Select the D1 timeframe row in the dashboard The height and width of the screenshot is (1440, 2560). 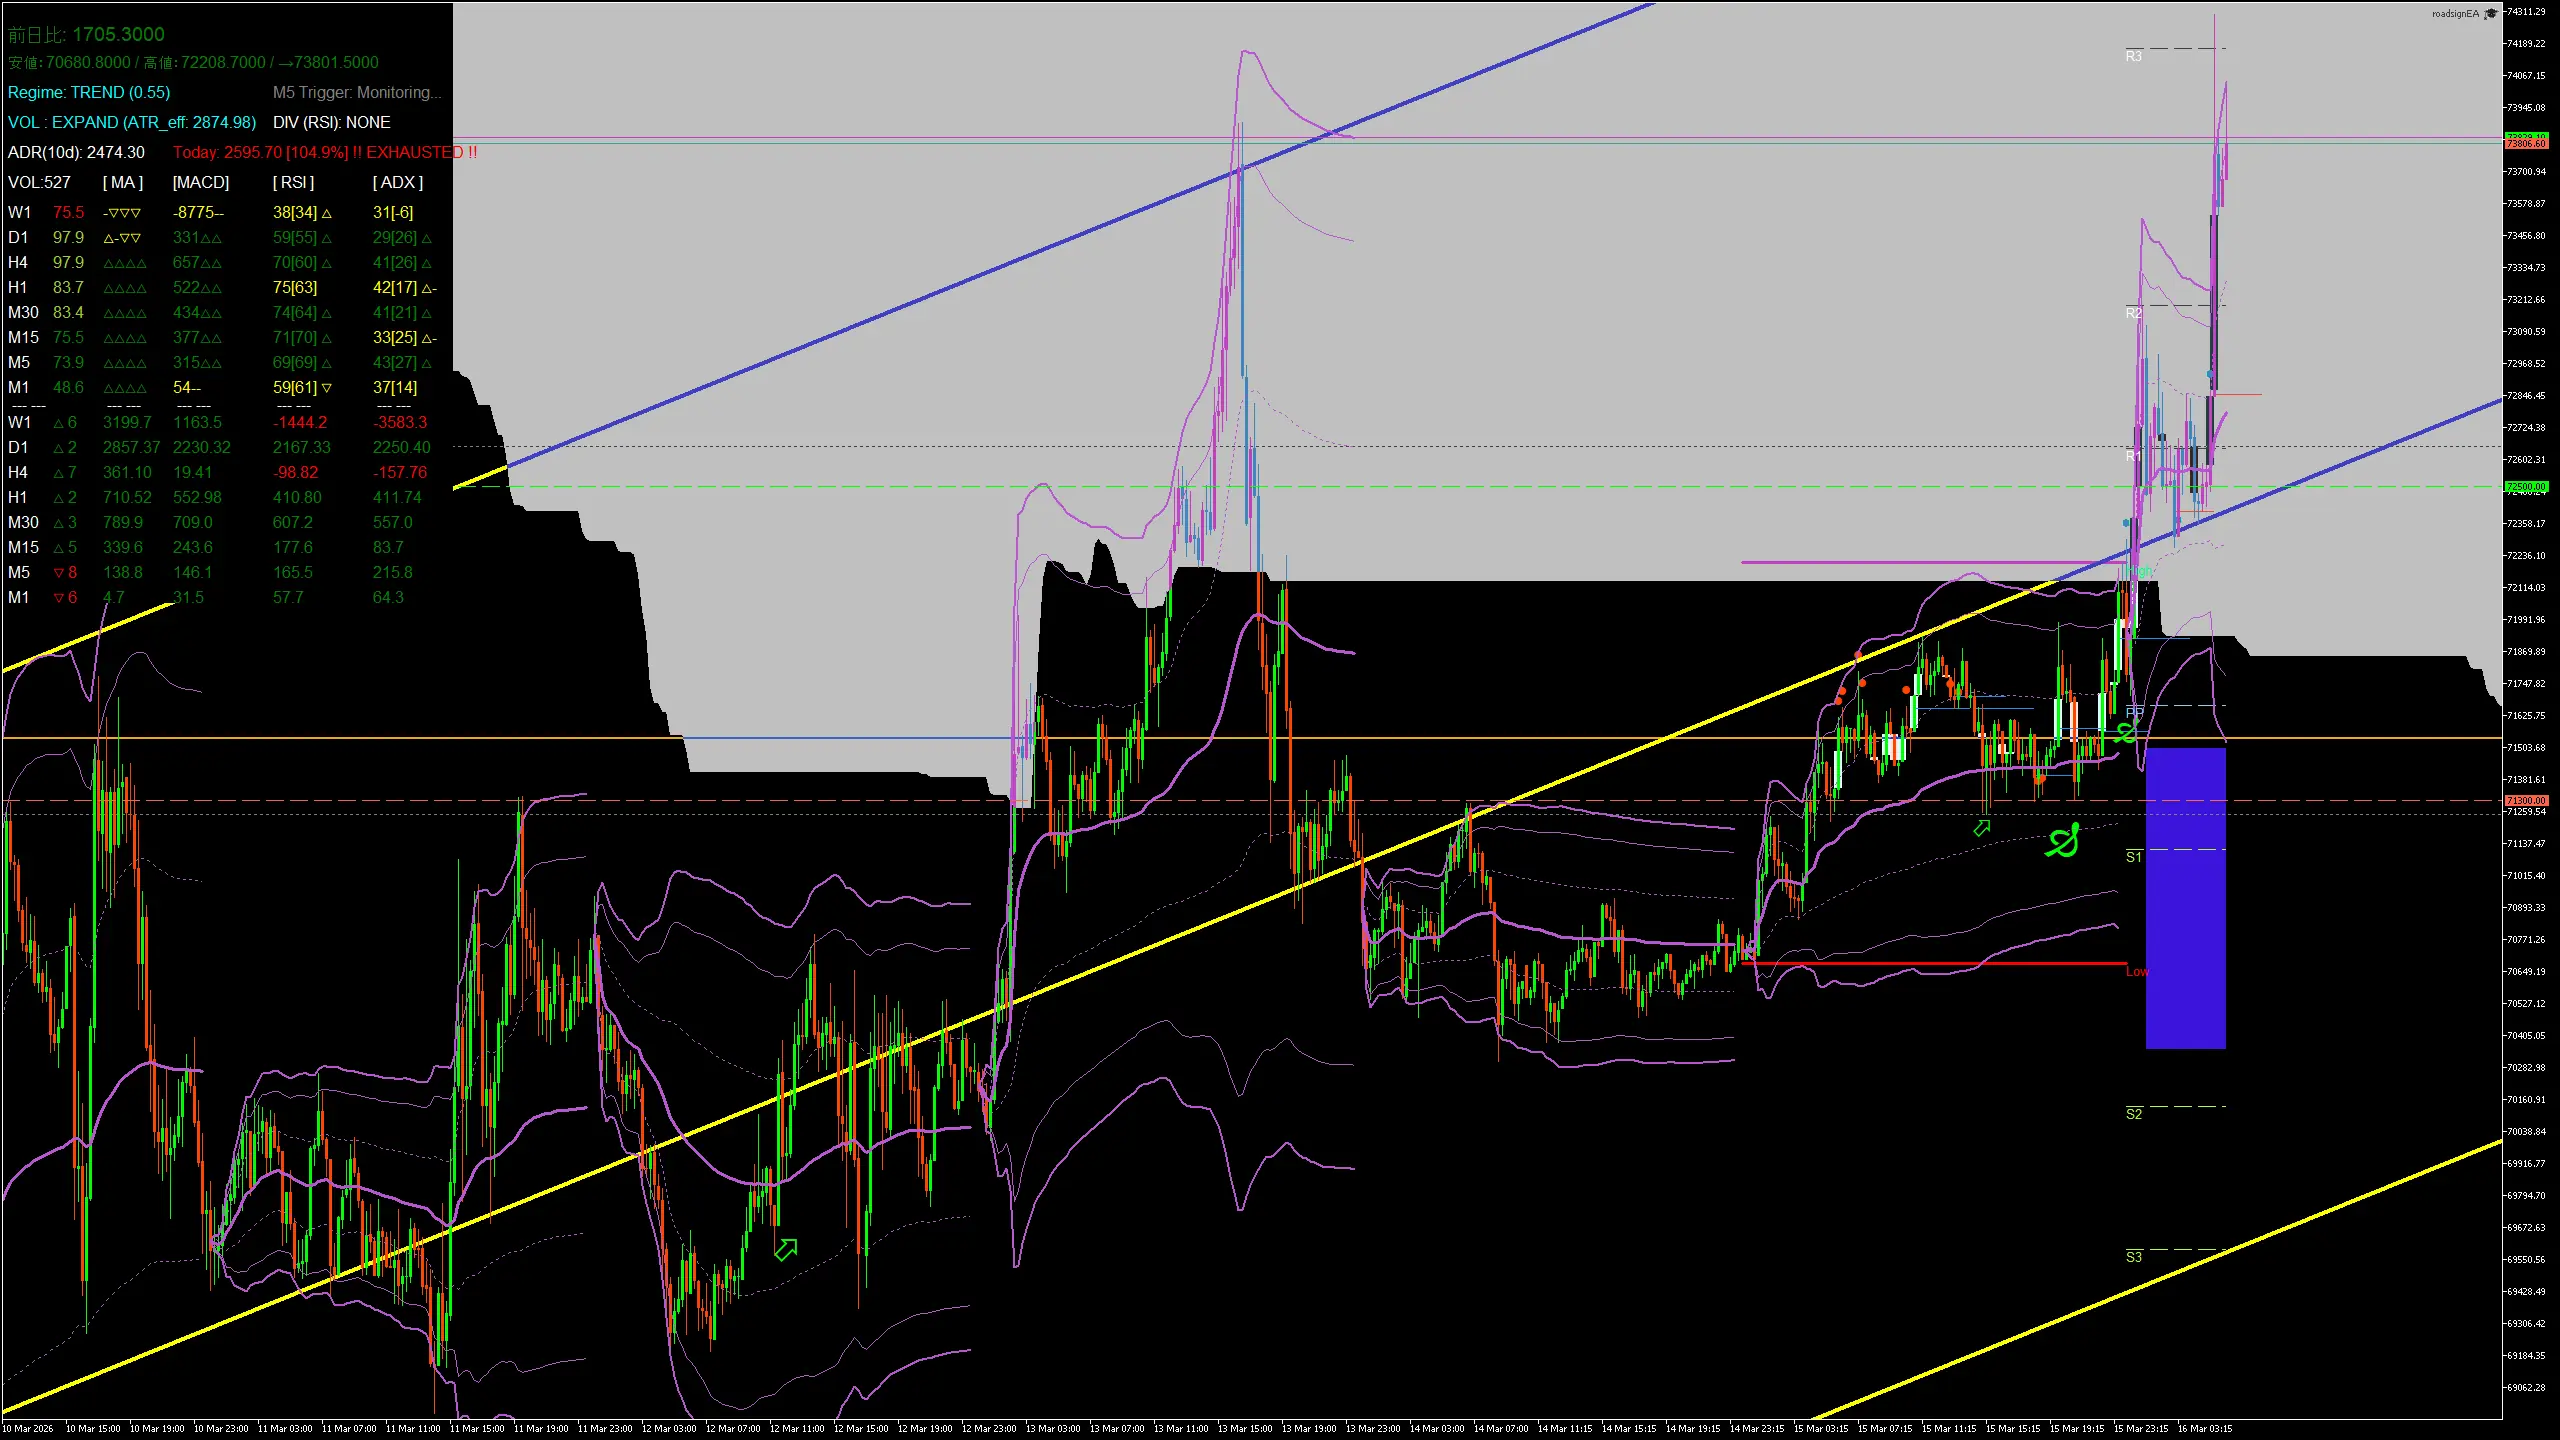click(20, 237)
